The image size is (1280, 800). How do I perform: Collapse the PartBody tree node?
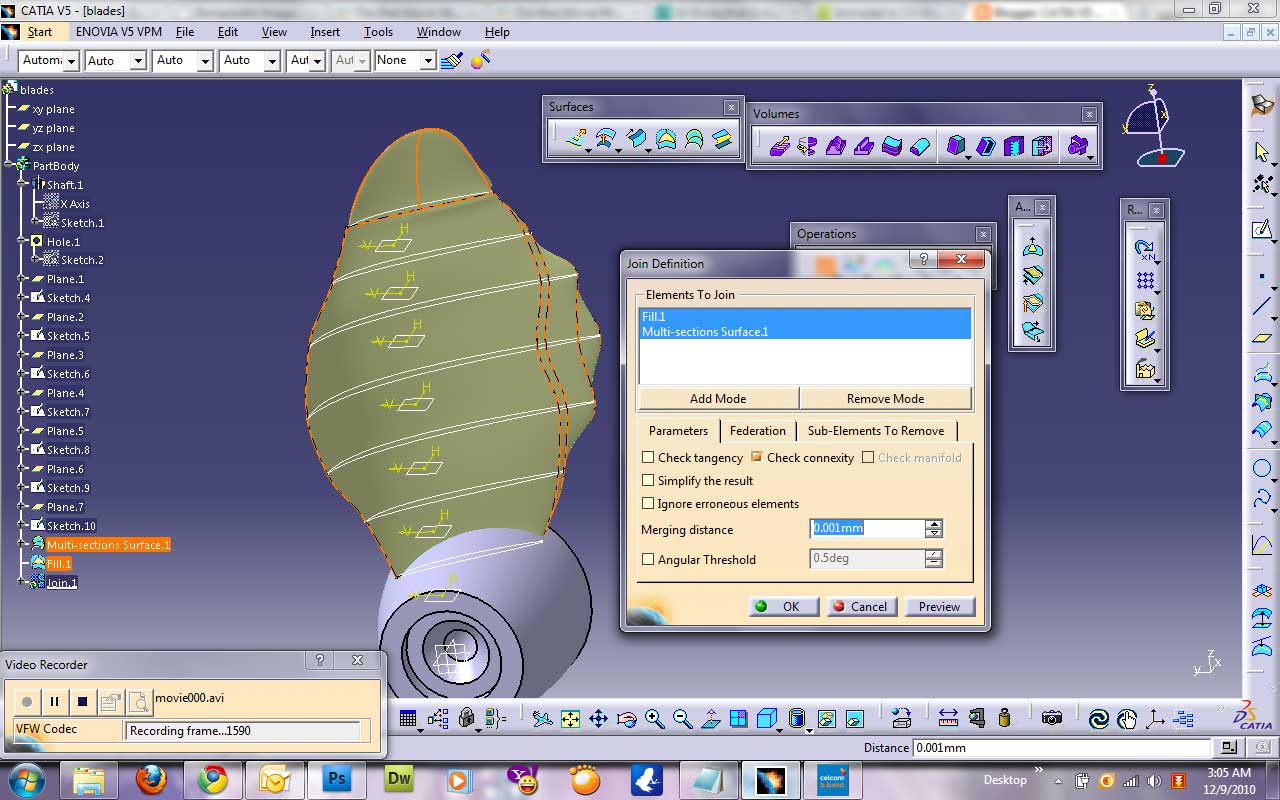tap(7, 164)
